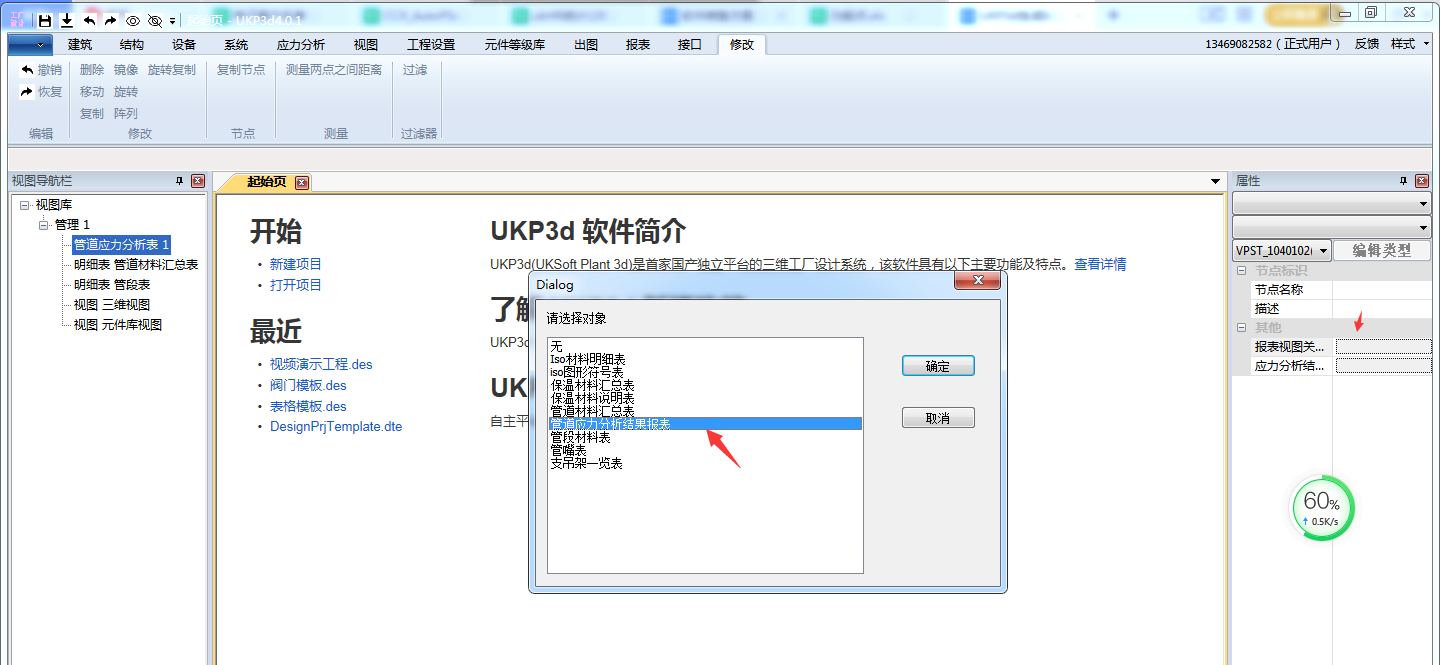Click the show (eye) icon in title bar
Viewport: 1440px width, 665px height.
133,20
